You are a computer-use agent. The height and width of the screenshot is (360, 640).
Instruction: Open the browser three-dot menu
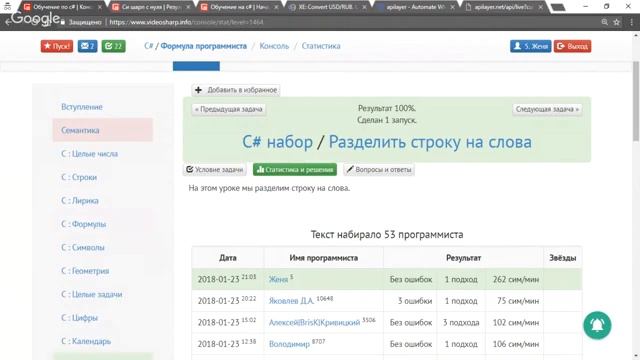tap(631, 22)
